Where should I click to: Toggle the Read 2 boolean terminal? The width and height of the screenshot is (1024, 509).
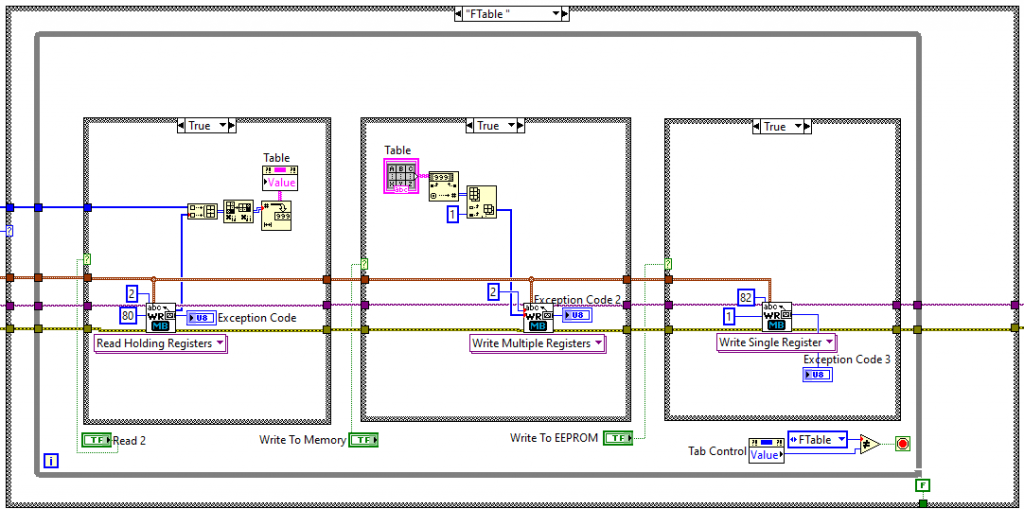(96, 440)
